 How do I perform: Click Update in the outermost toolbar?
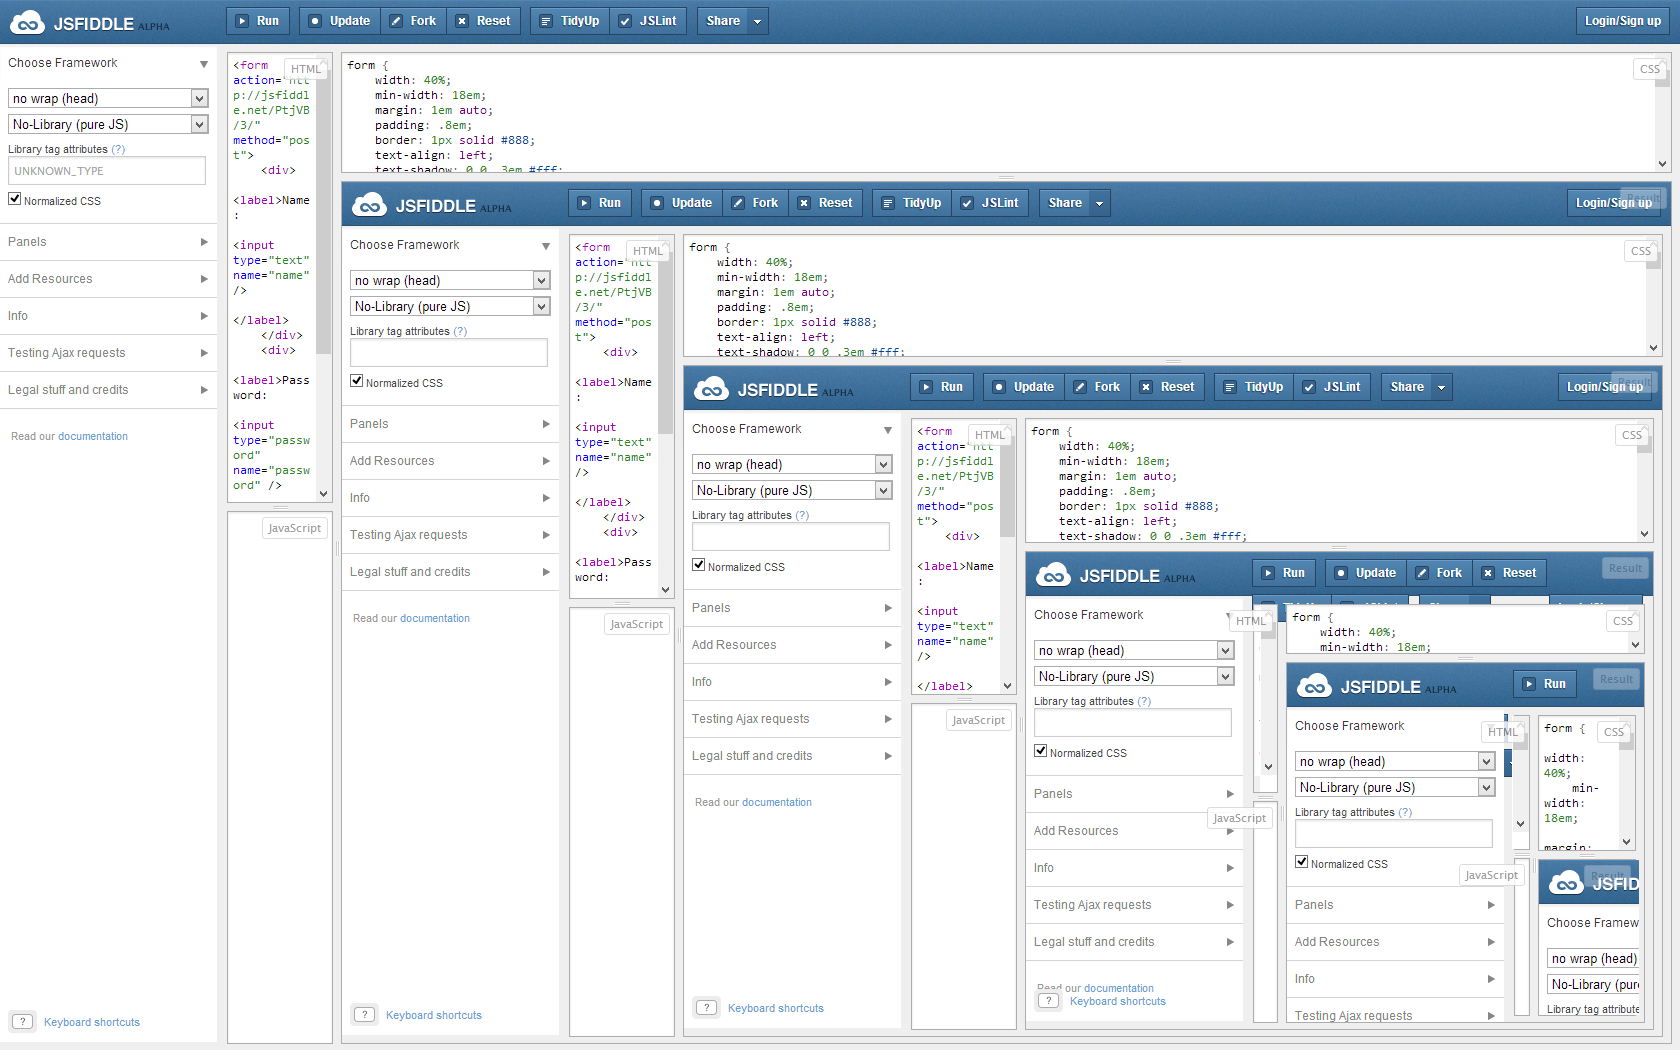[x=340, y=21]
